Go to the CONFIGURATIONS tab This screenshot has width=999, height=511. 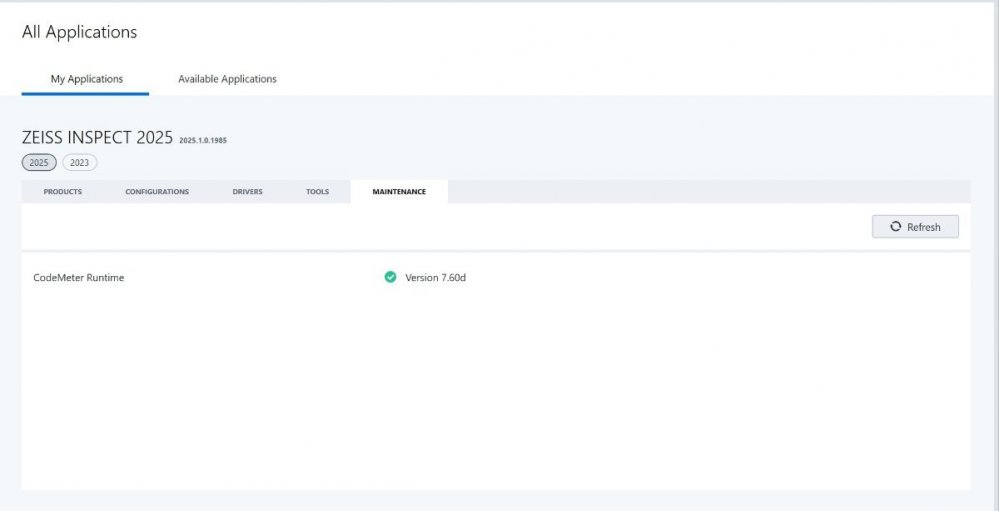coord(157,192)
